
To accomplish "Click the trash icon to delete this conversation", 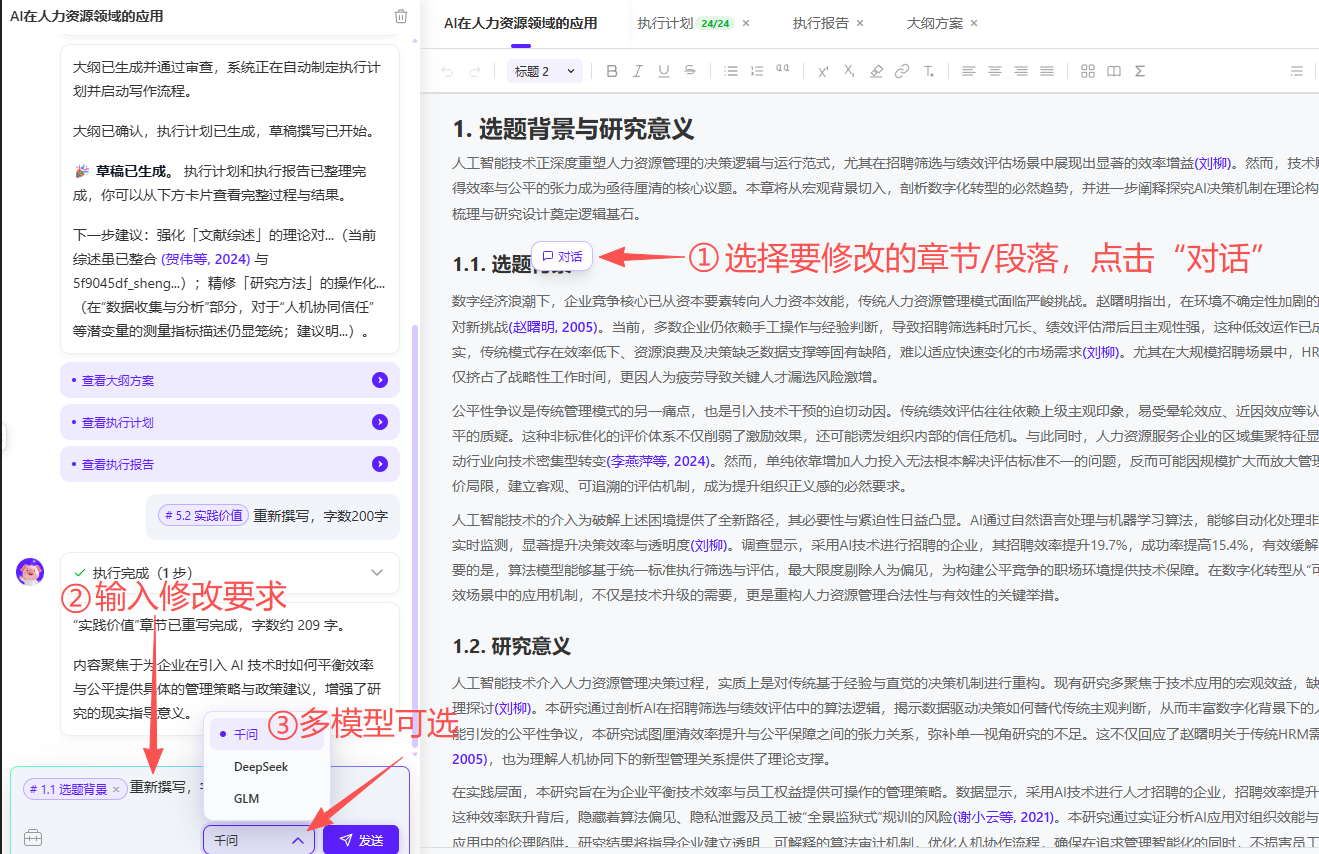I will [x=401, y=16].
